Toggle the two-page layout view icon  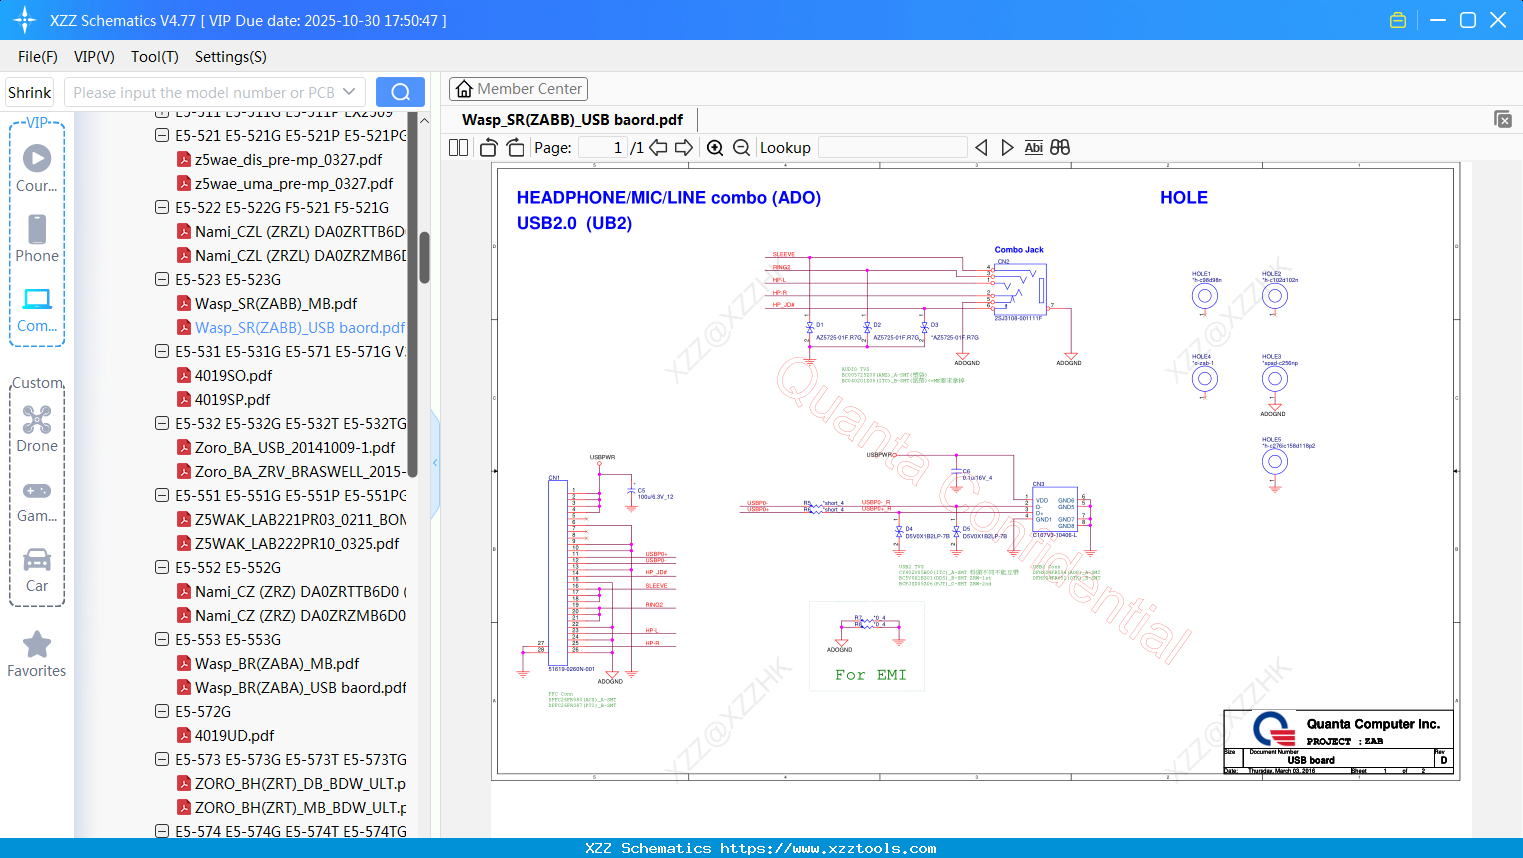[x=458, y=148]
